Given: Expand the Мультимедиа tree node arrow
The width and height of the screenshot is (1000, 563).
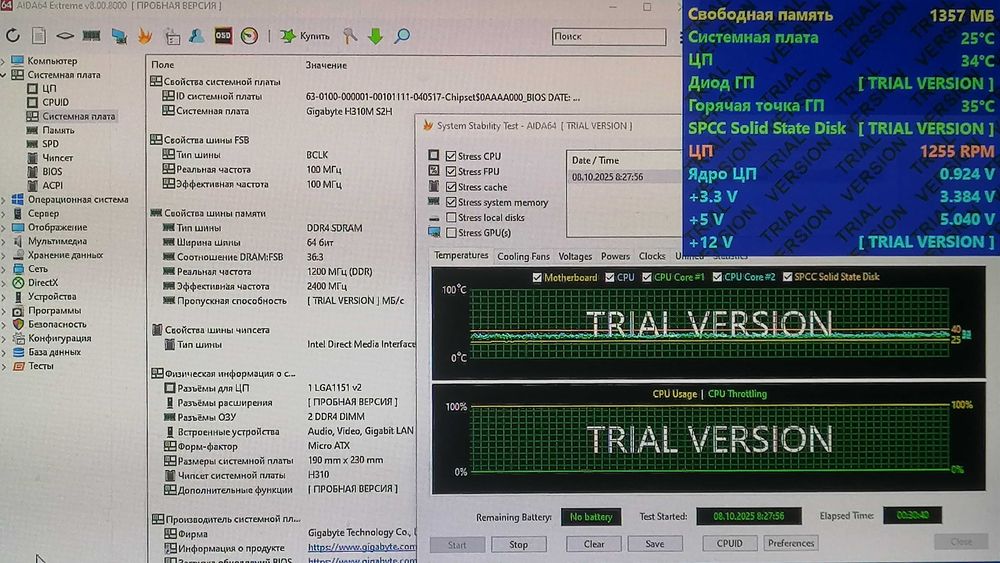Looking at the screenshot, I should click(4, 242).
